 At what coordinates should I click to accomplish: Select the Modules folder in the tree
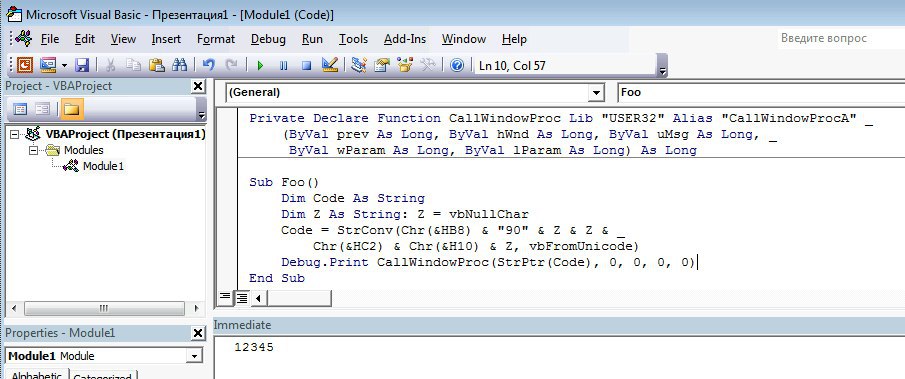coord(84,150)
